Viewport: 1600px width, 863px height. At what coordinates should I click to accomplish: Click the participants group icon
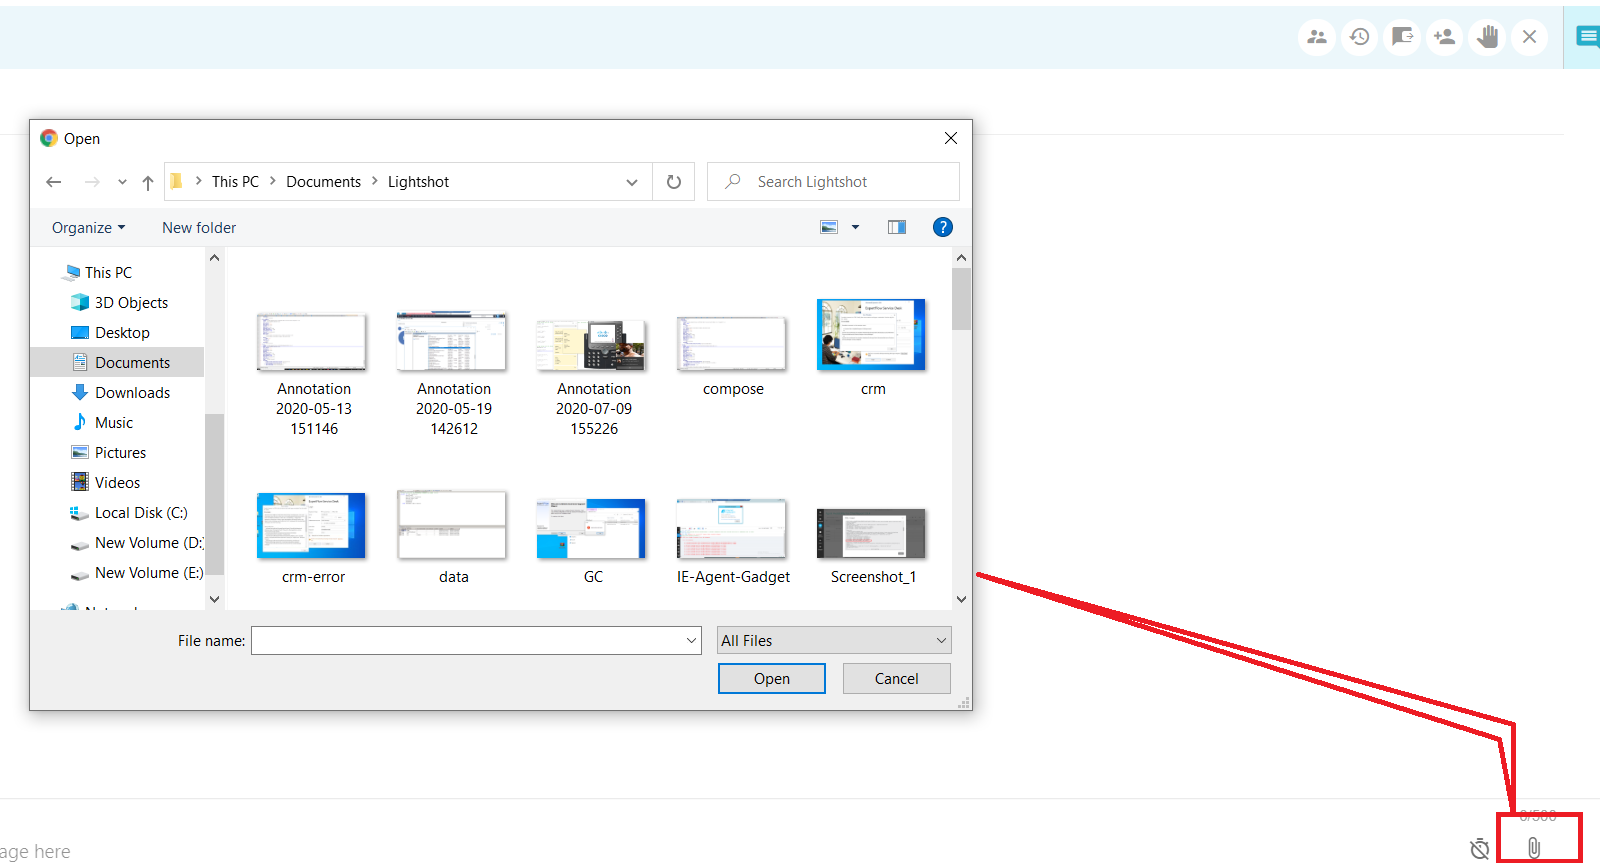(1317, 37)
